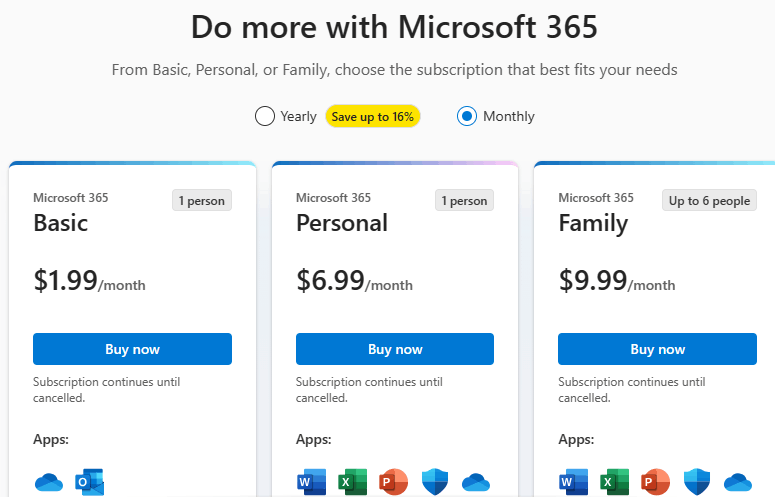Buy now the Microsoft 365 Family plan
The width and height of the screenshot is (775, 497).
657,349
